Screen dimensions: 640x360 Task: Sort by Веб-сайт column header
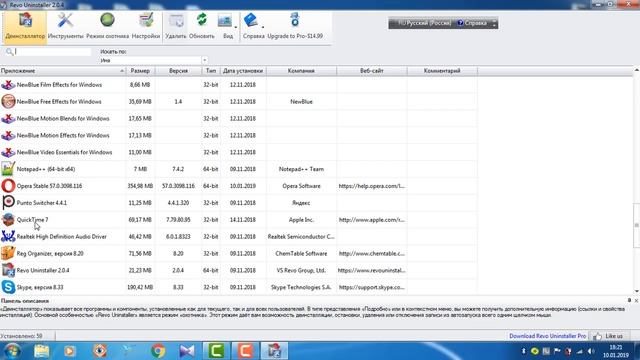[372, 71]
